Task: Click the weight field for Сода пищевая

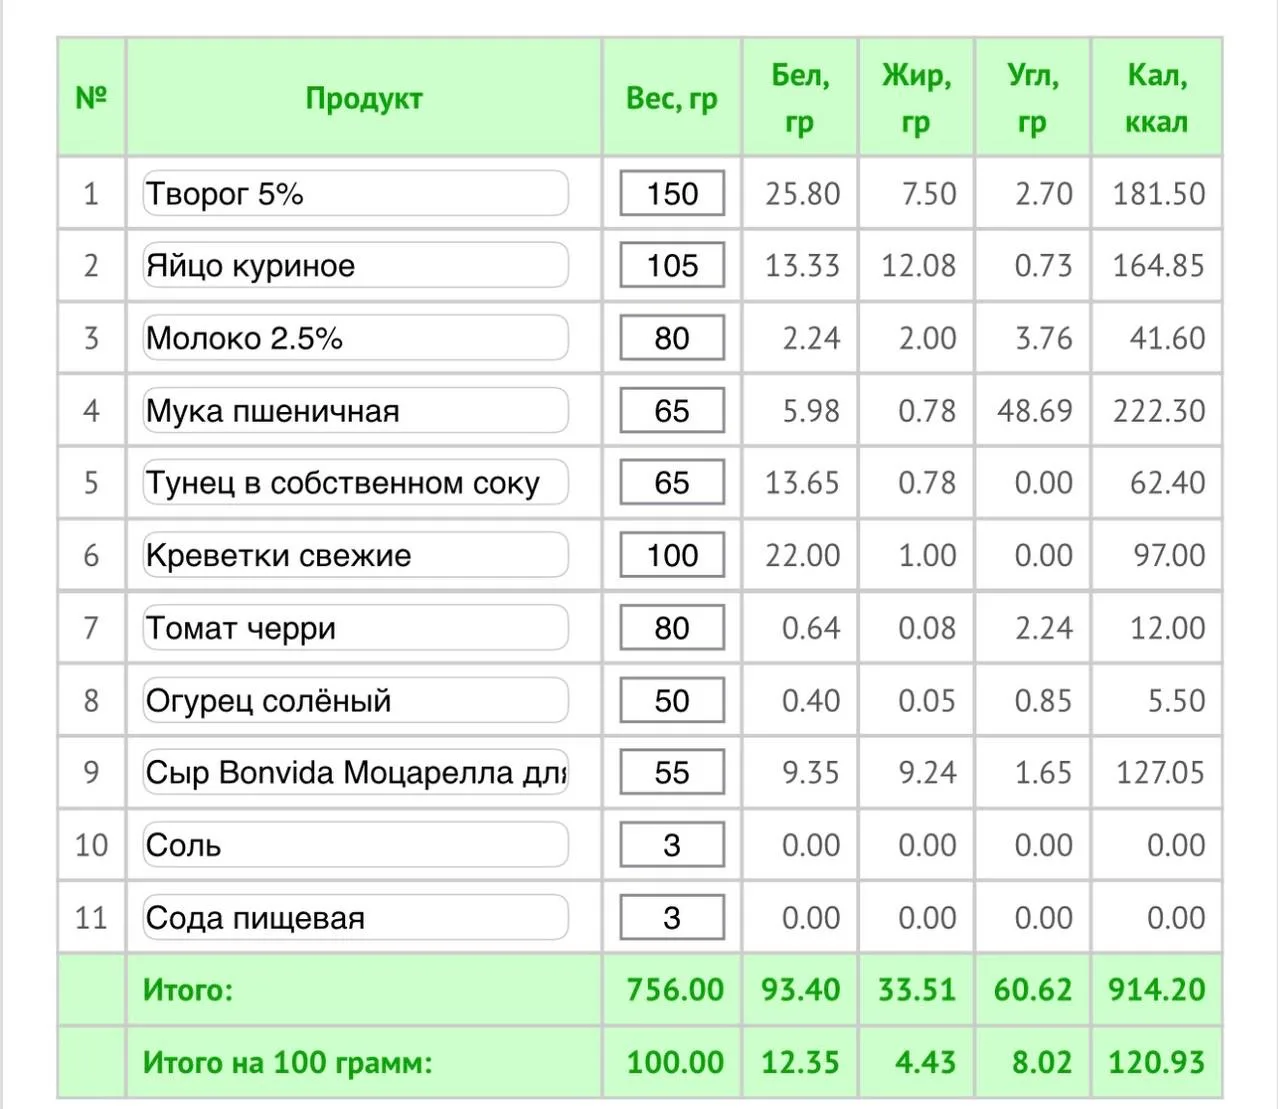Action: click(672, 917)
